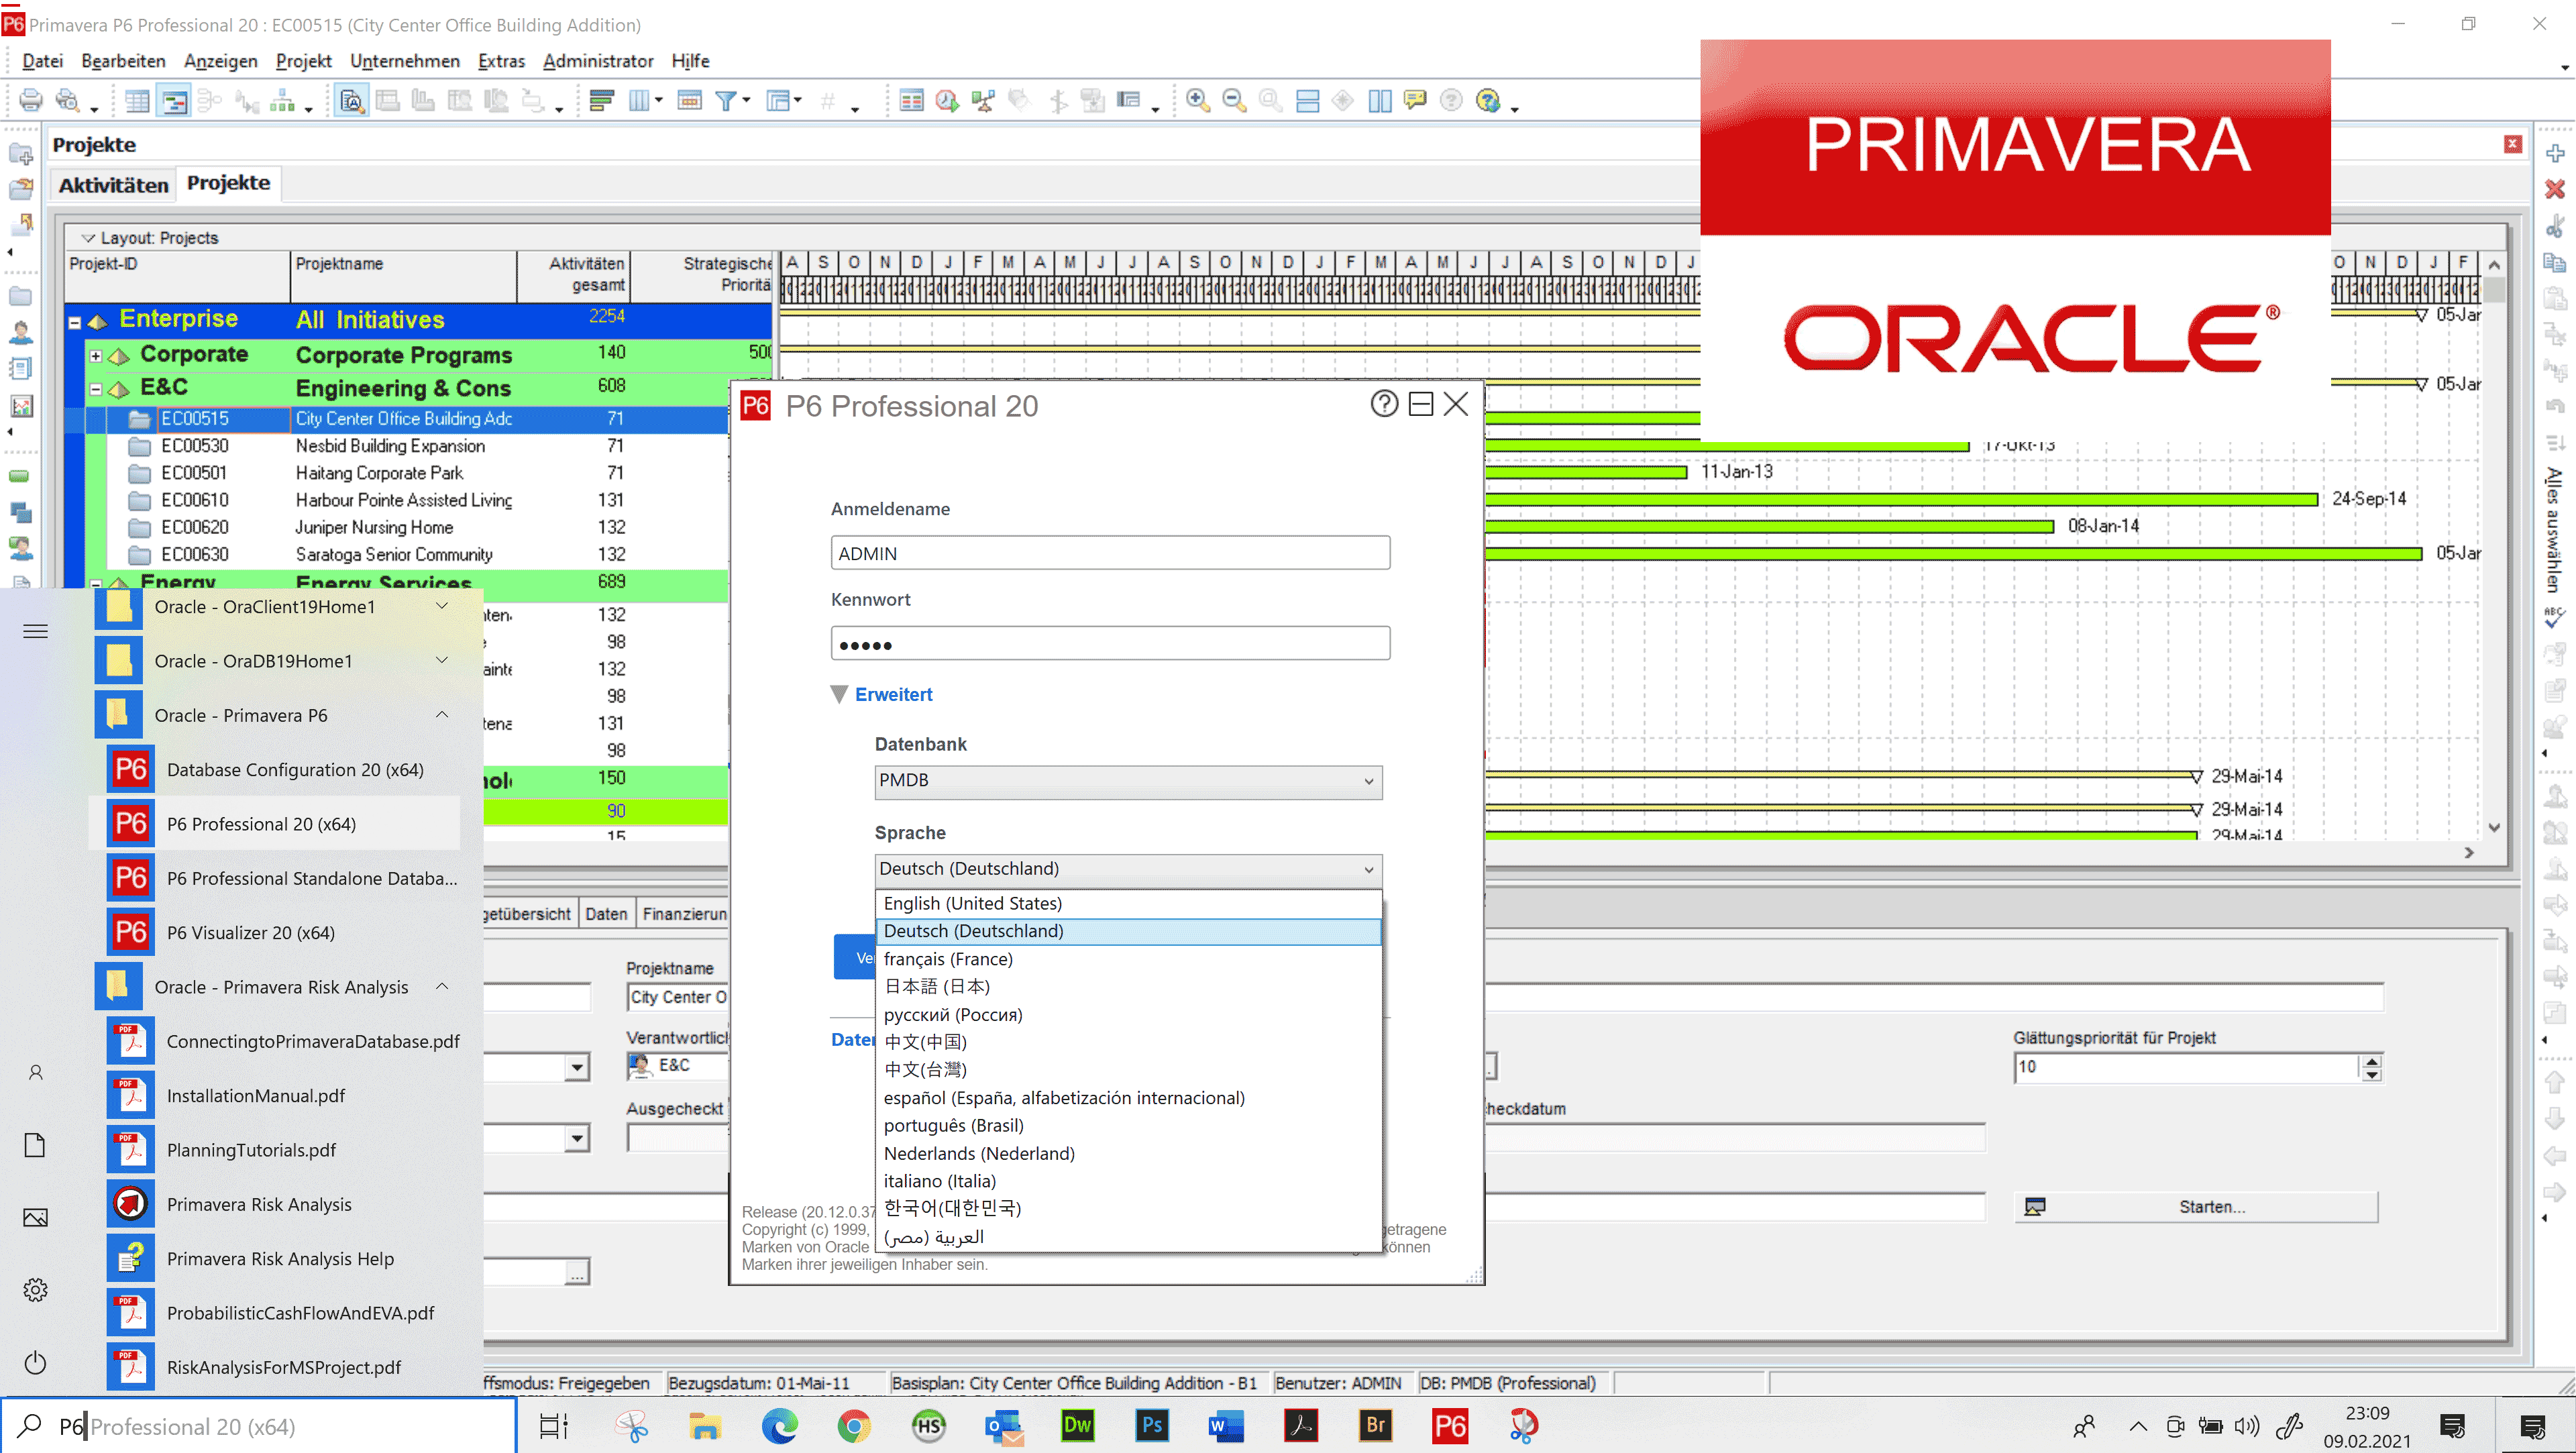Open the Unternehmen menu
The image size is (2576, 1453).
pyautogui.click(x=404, y=61)
